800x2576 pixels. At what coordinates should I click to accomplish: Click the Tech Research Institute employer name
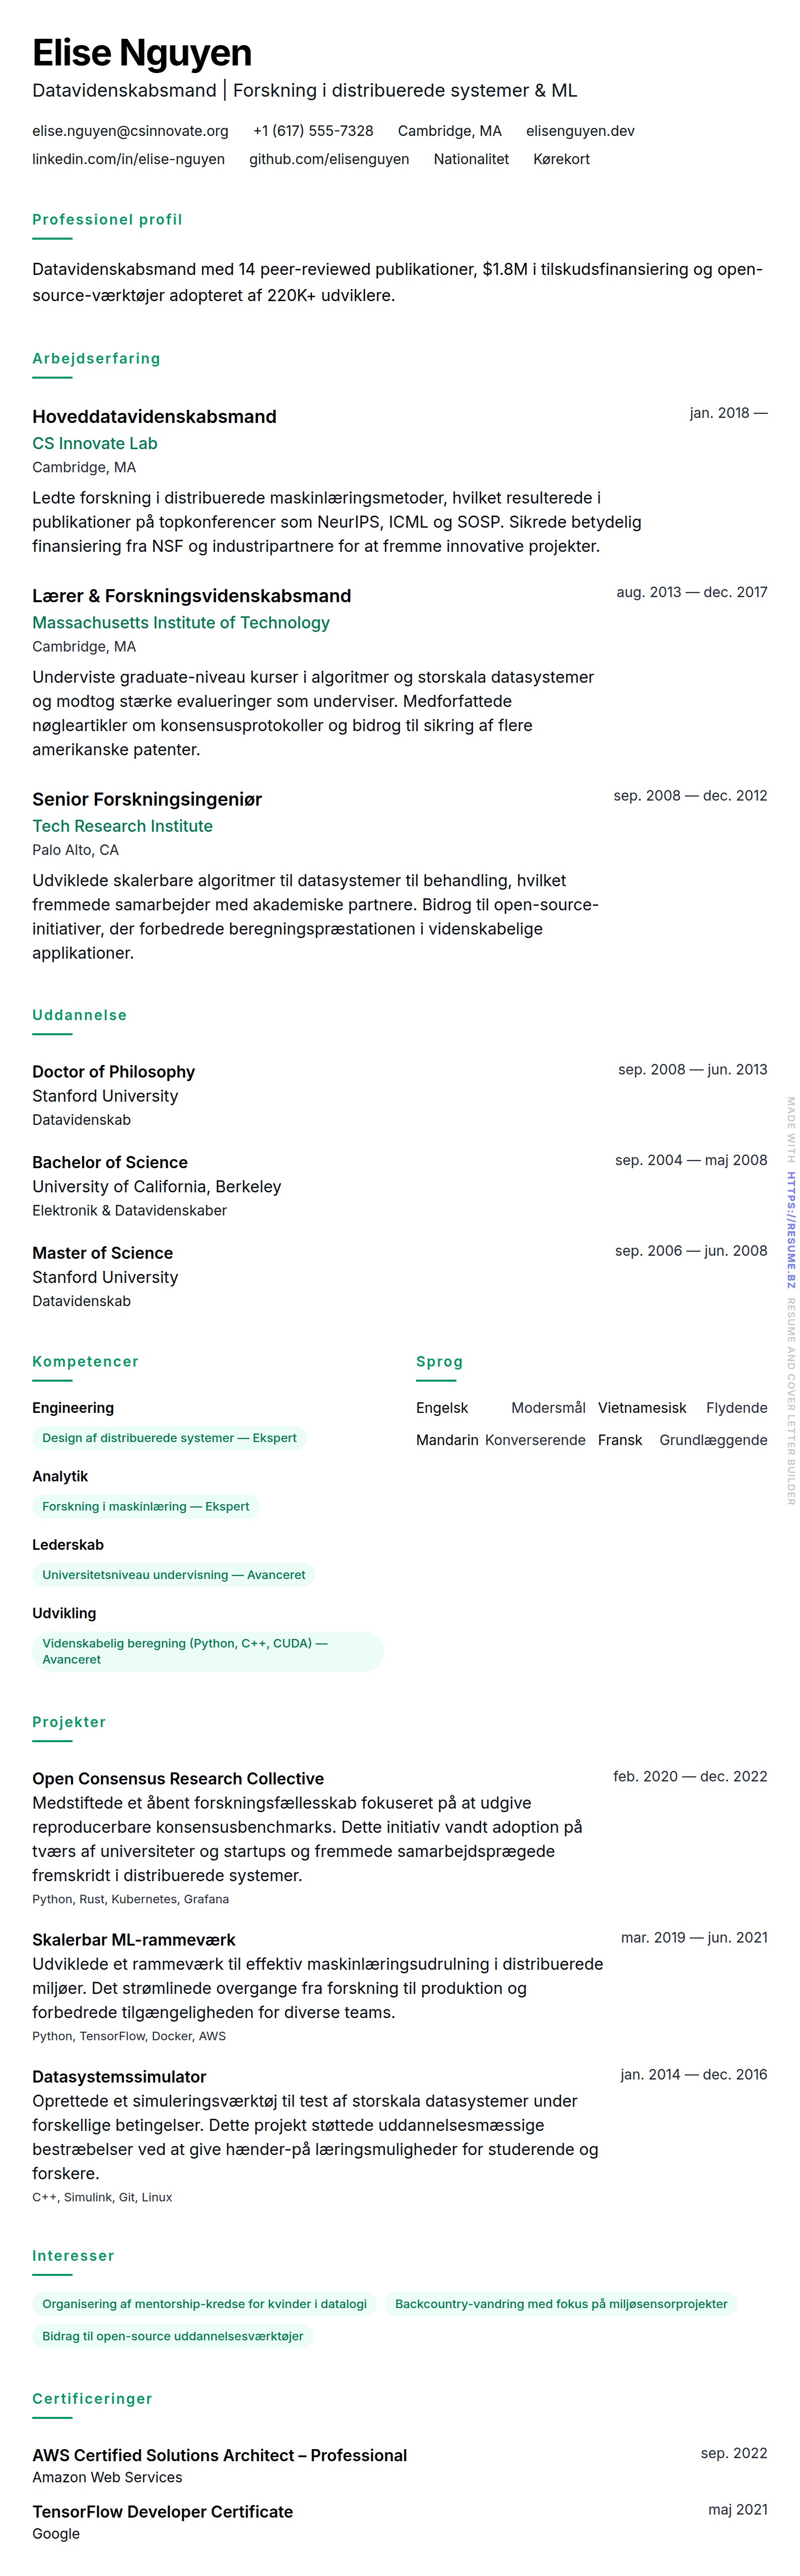(122, 826)
